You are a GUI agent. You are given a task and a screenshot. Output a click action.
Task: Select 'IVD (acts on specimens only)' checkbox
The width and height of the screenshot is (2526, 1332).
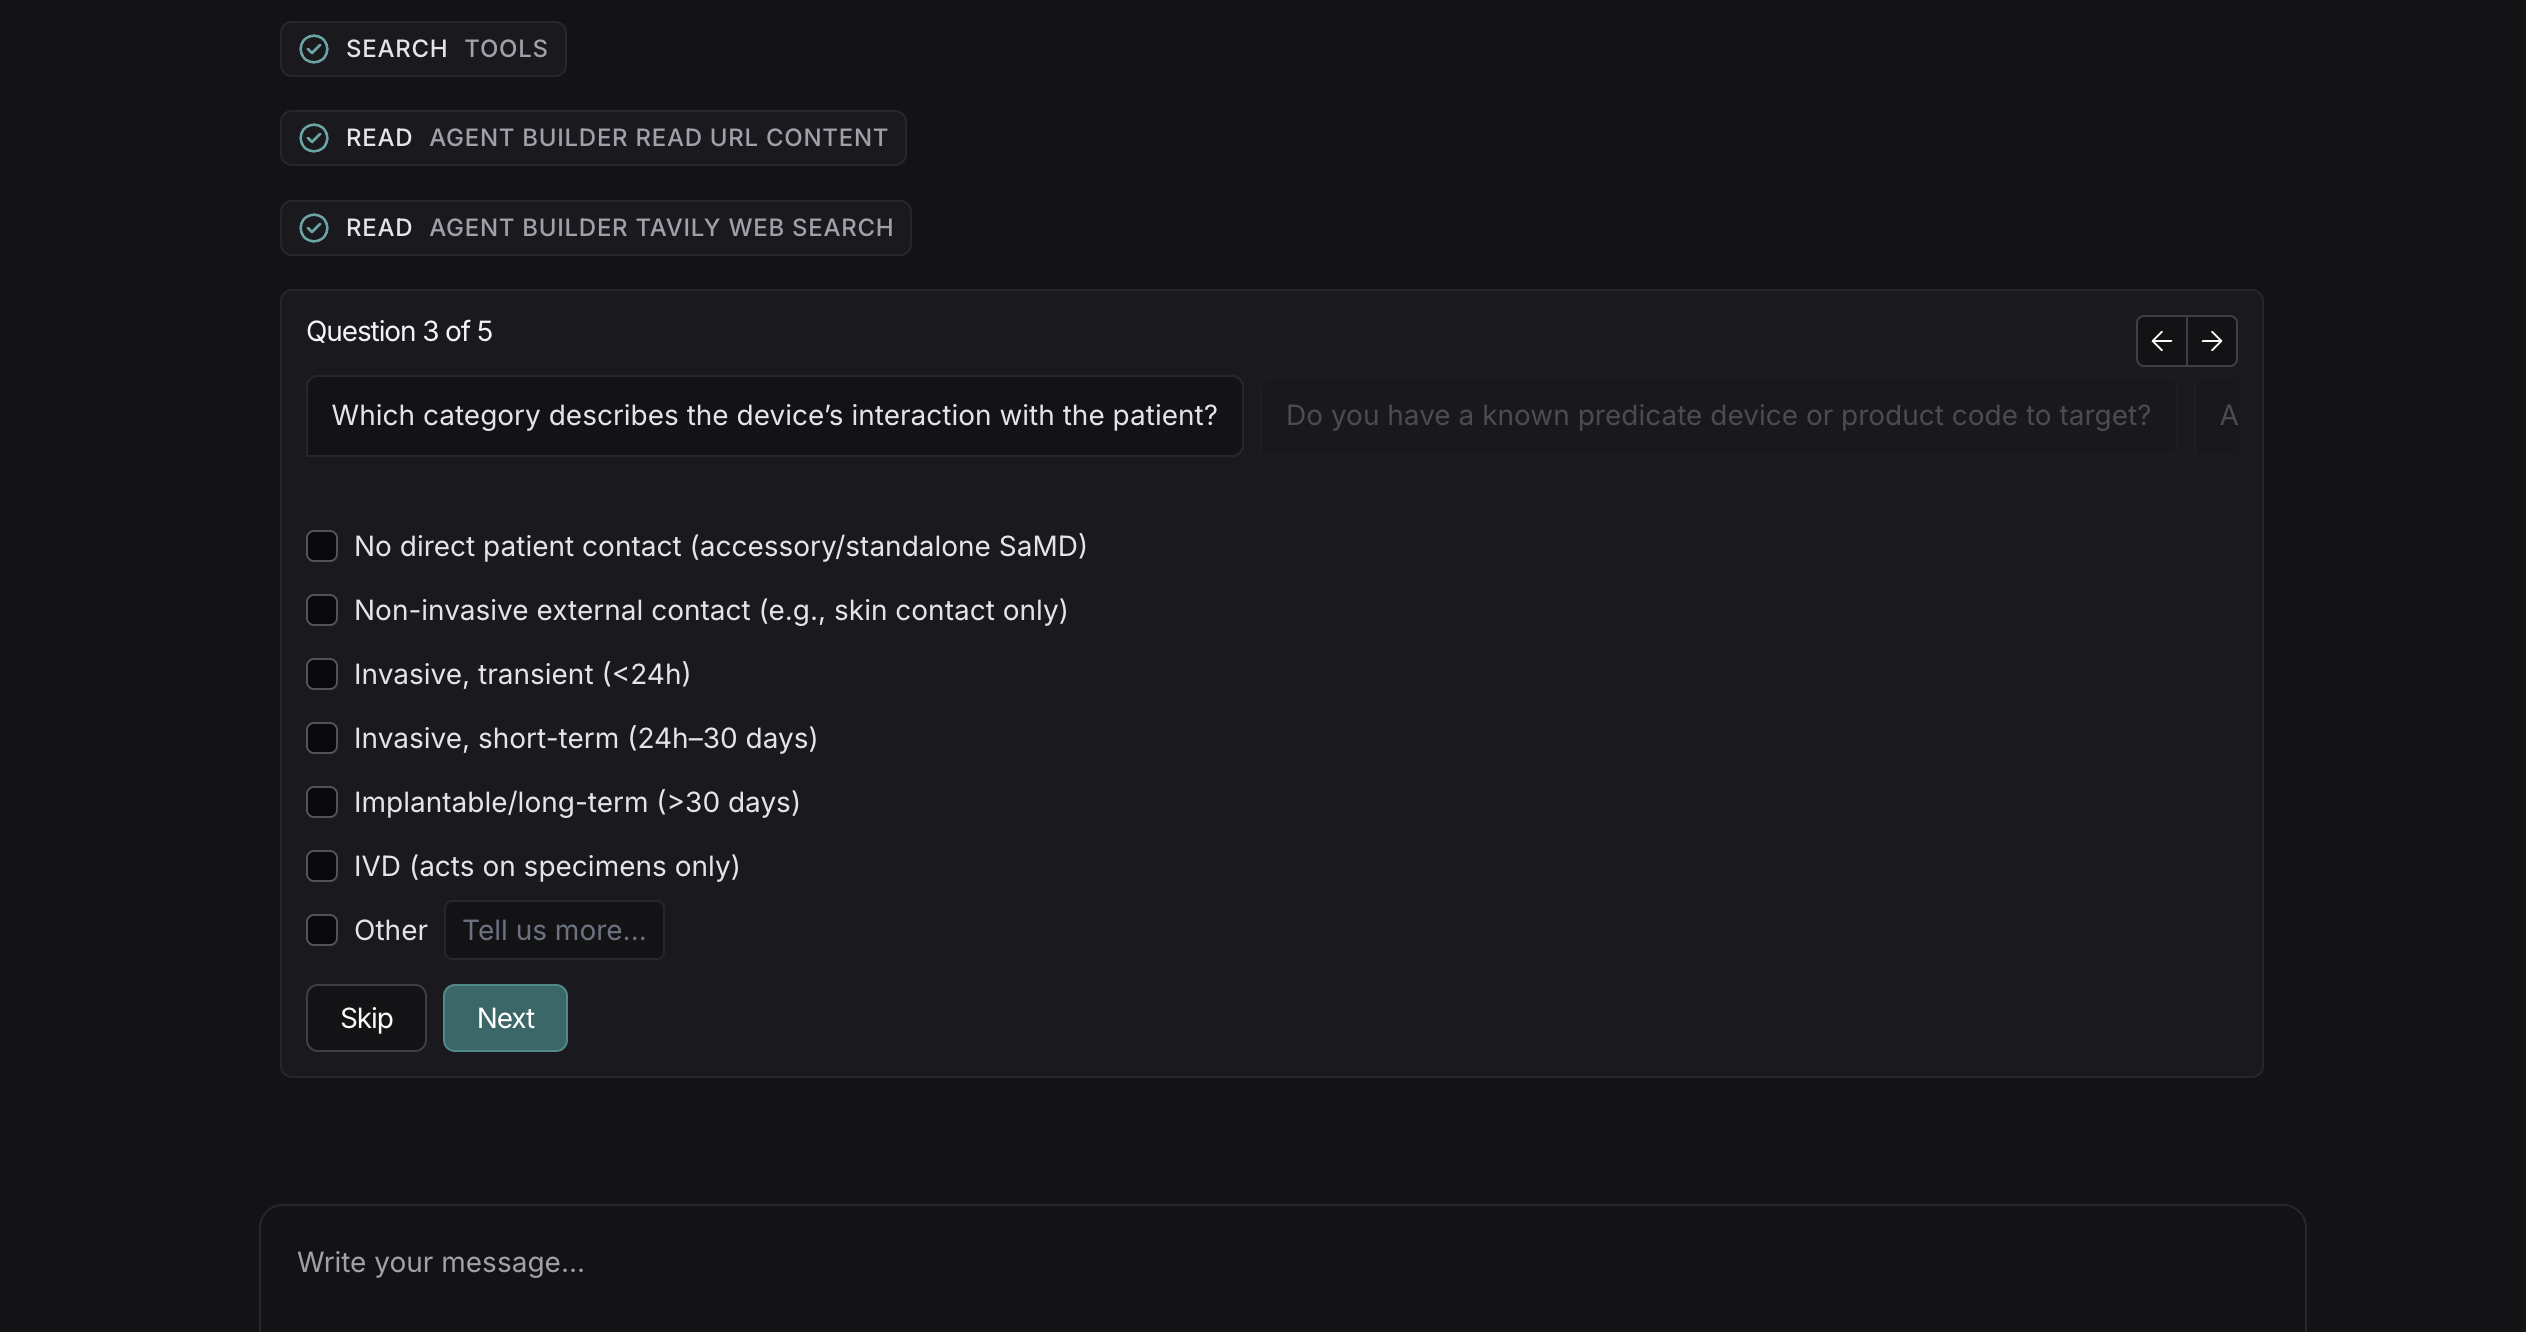point(322,866)
